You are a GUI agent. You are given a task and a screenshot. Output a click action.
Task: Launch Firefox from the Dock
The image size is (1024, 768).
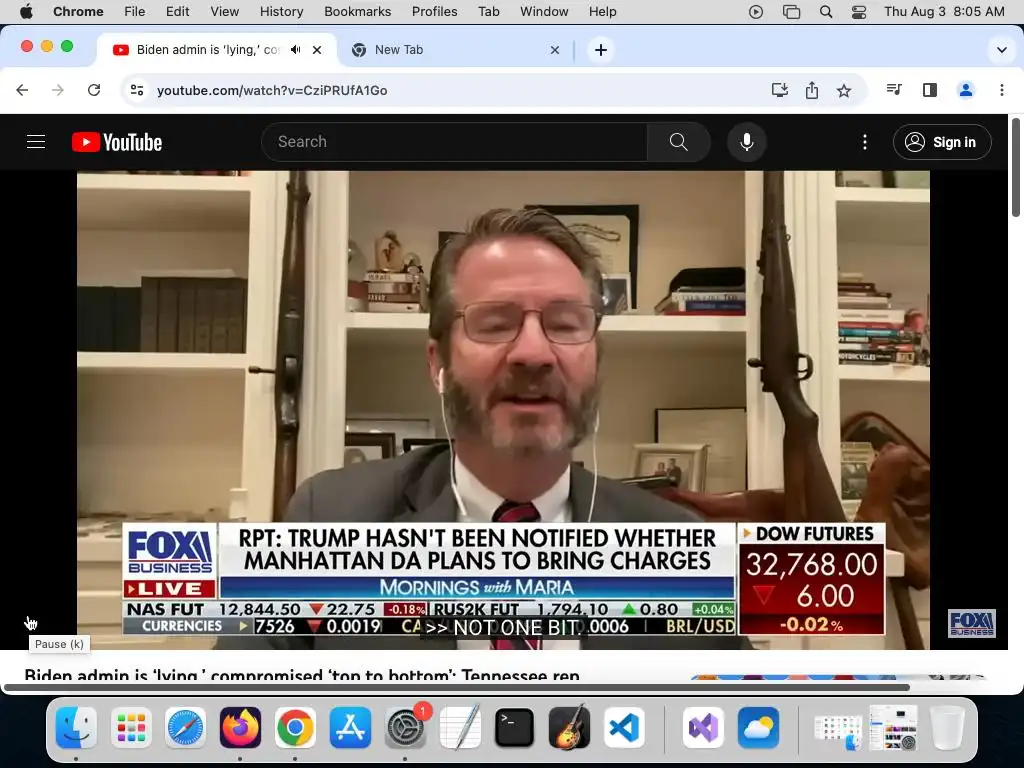240,727
